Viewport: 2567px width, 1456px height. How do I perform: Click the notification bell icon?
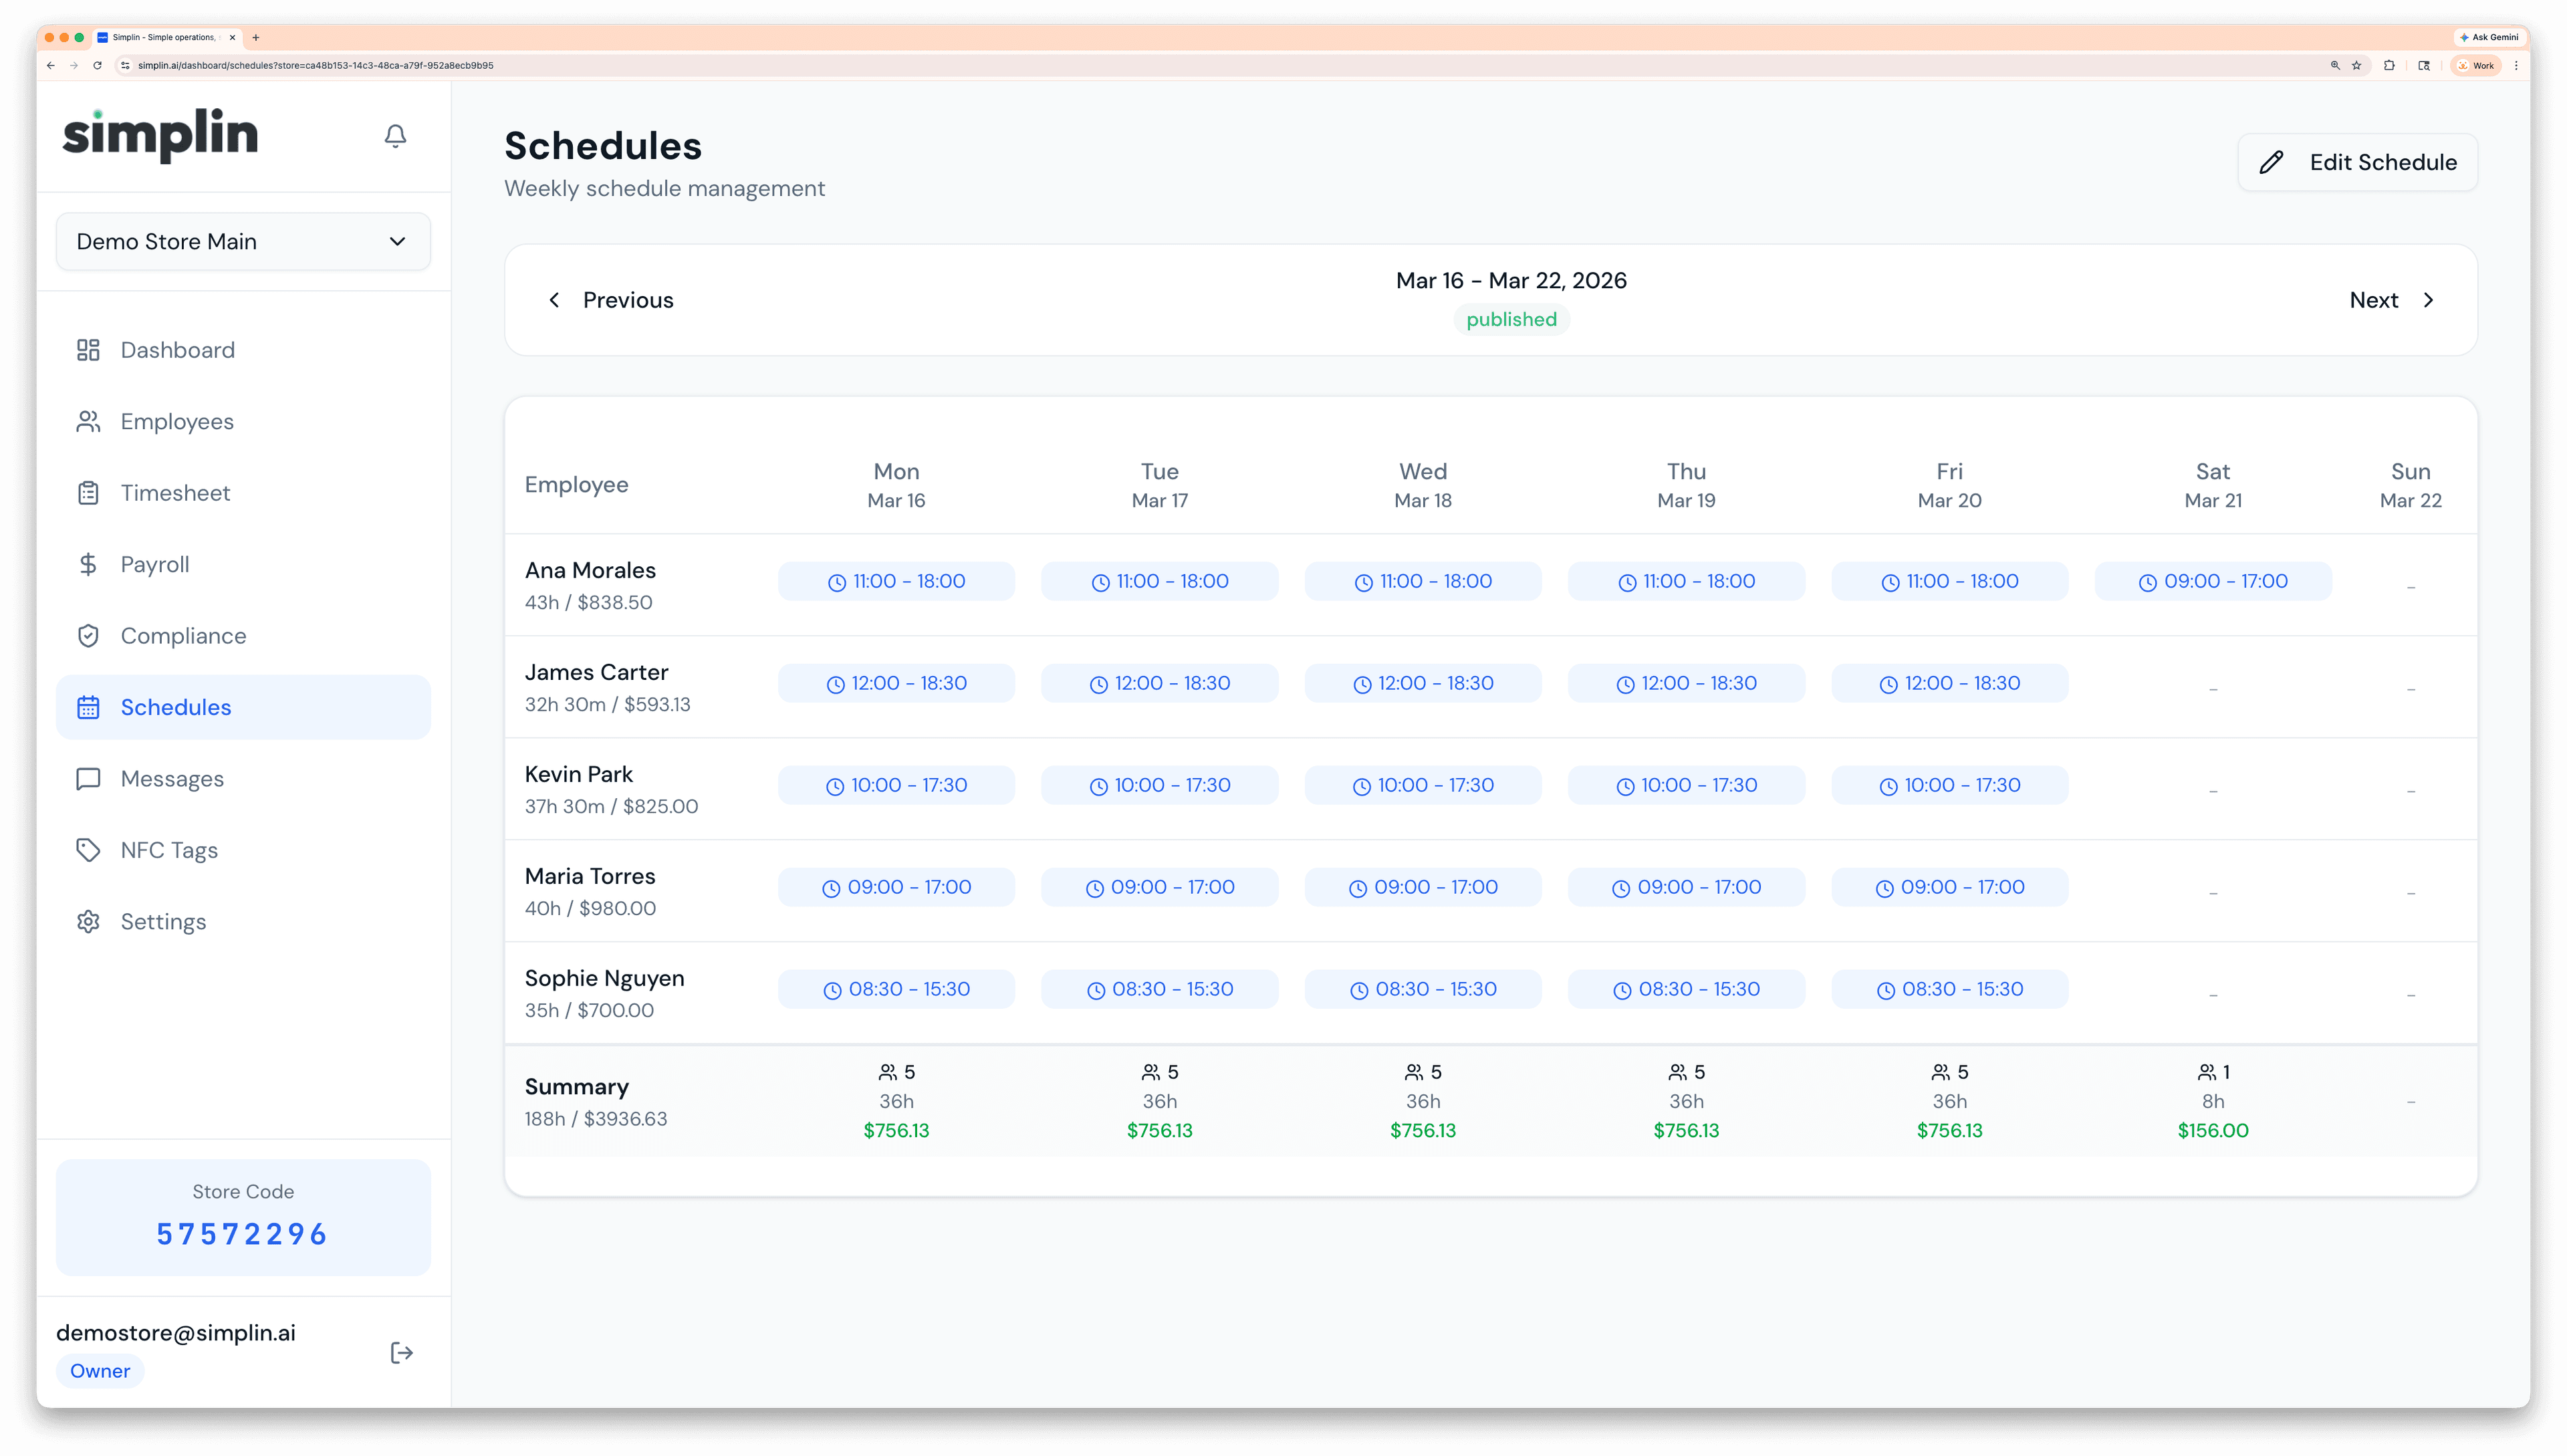tap(395, 136)
